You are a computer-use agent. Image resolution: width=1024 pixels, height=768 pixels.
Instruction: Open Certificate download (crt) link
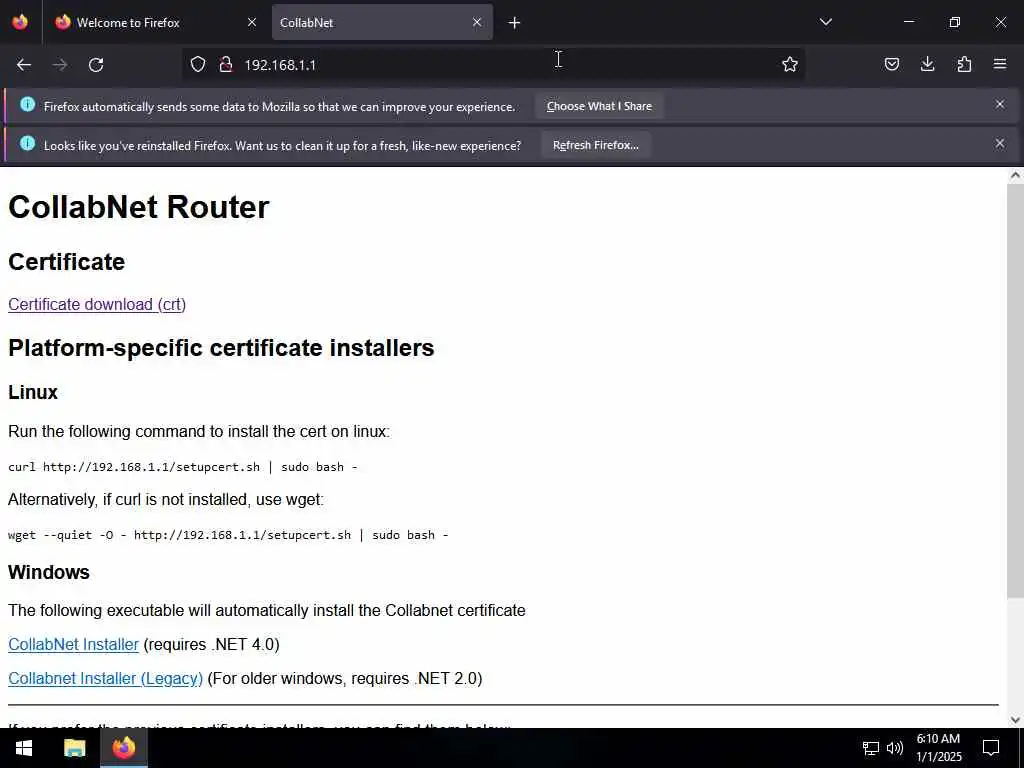(x=97, y=304)
